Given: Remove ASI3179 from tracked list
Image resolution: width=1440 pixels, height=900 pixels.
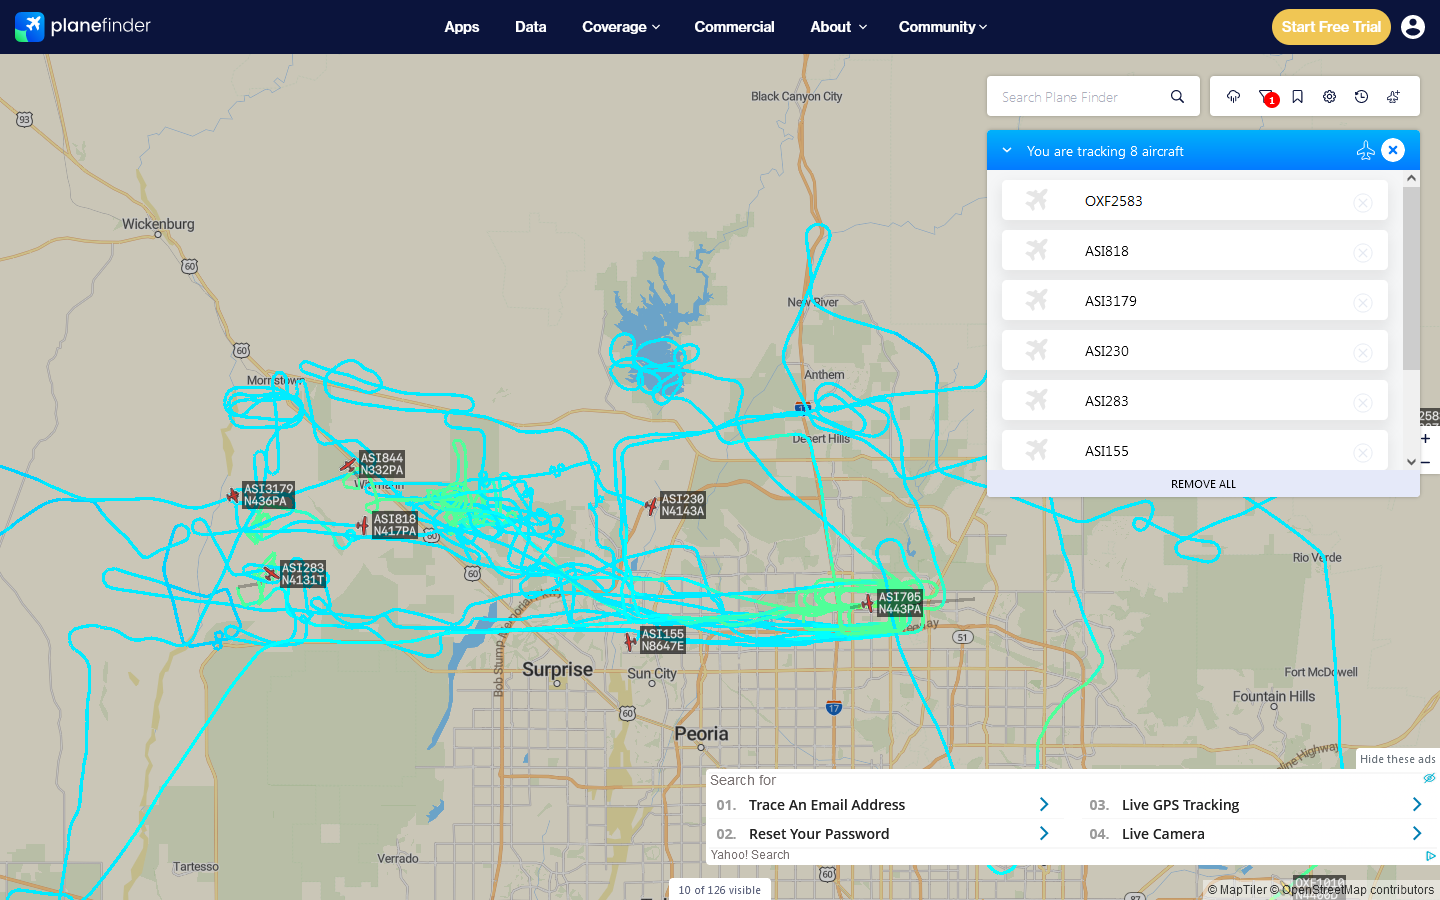Looking at the screenshot, I should coord(1363,302).
